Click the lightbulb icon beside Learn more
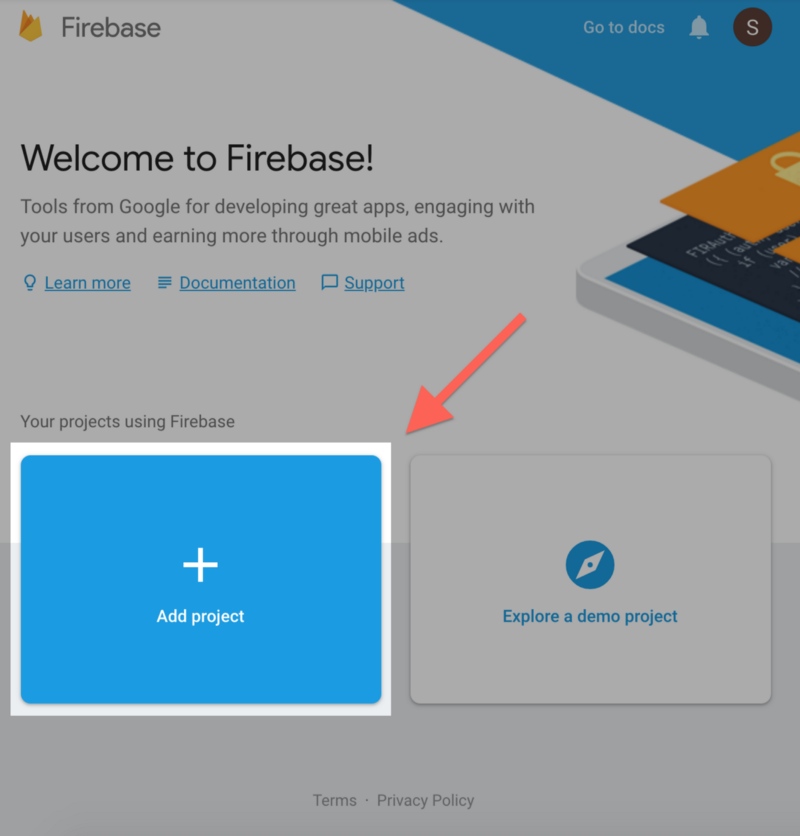This screenshot has height=836, width=800. tap(30, 283)
